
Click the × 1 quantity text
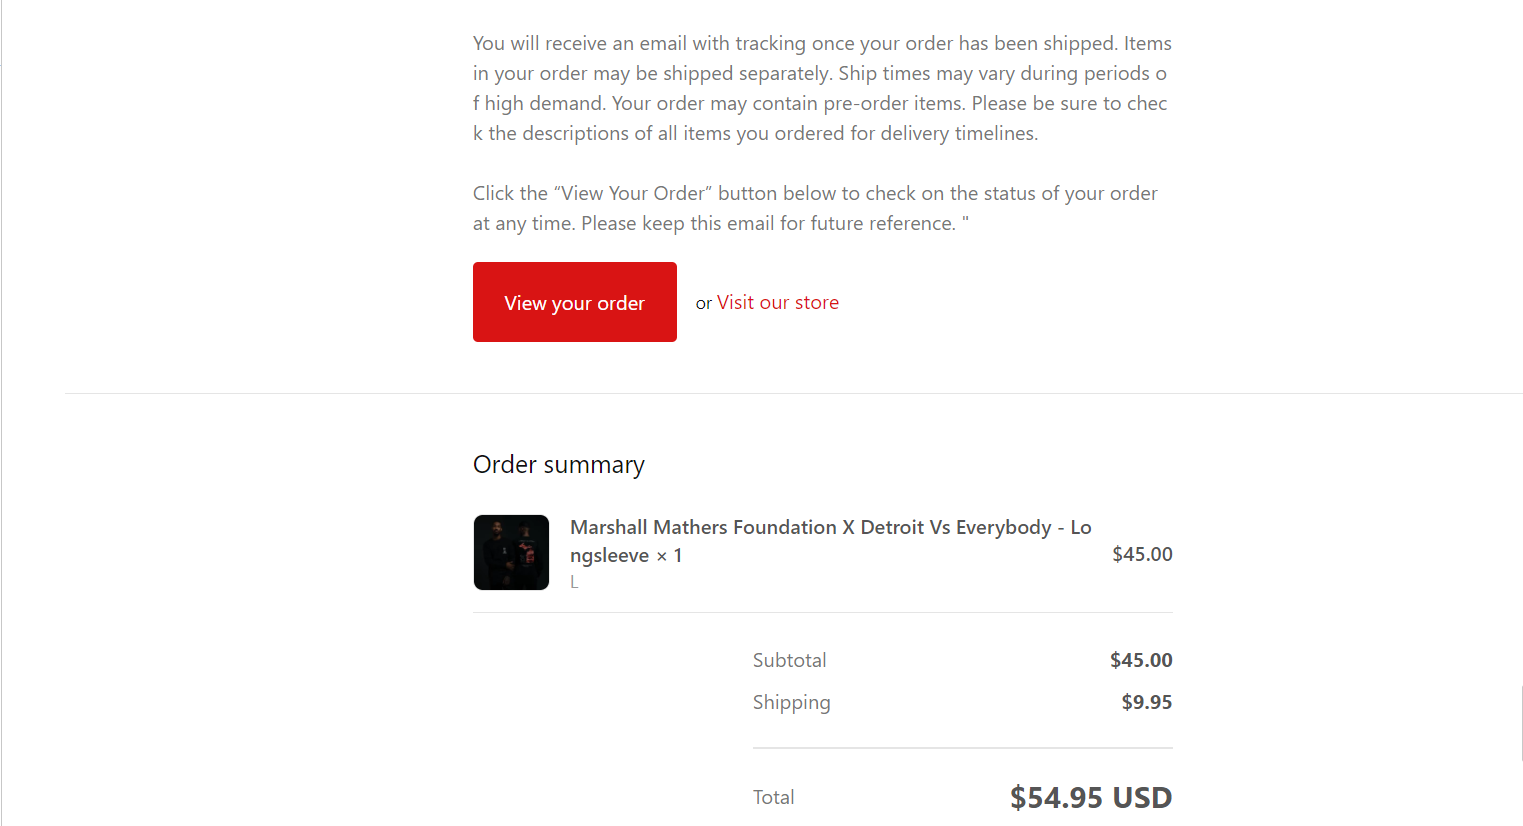click(x=669, y=556)
